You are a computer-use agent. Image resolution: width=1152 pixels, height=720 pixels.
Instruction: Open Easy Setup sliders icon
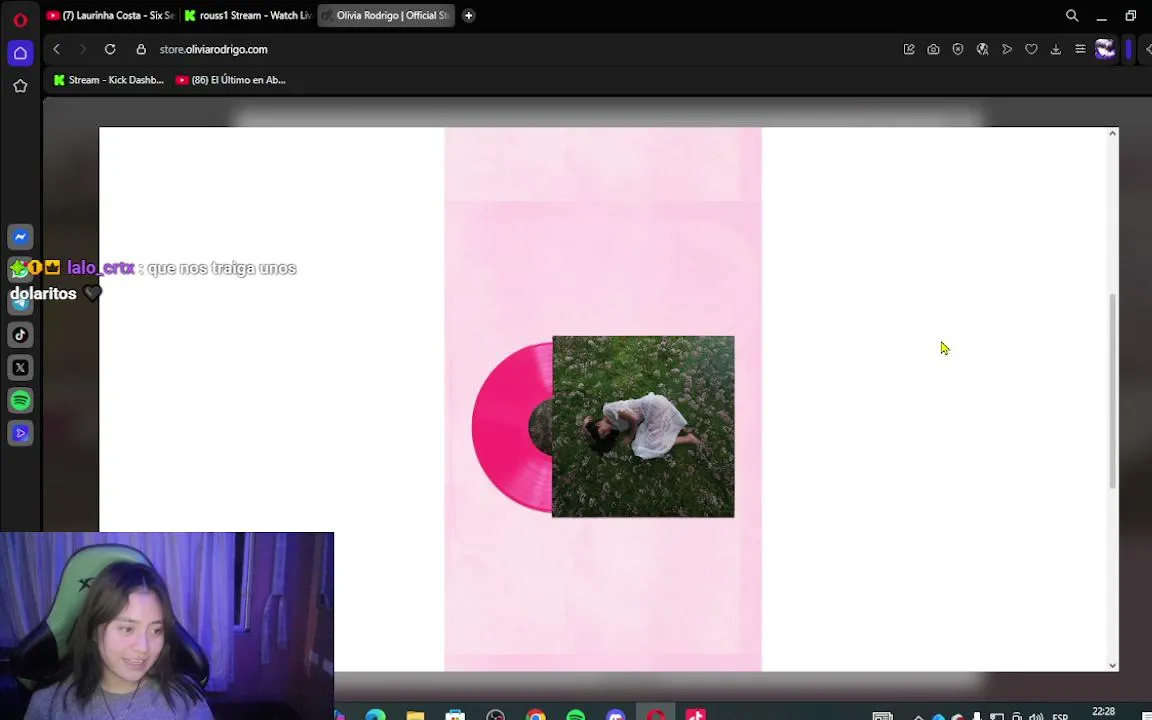click(x=1080, y=49)
